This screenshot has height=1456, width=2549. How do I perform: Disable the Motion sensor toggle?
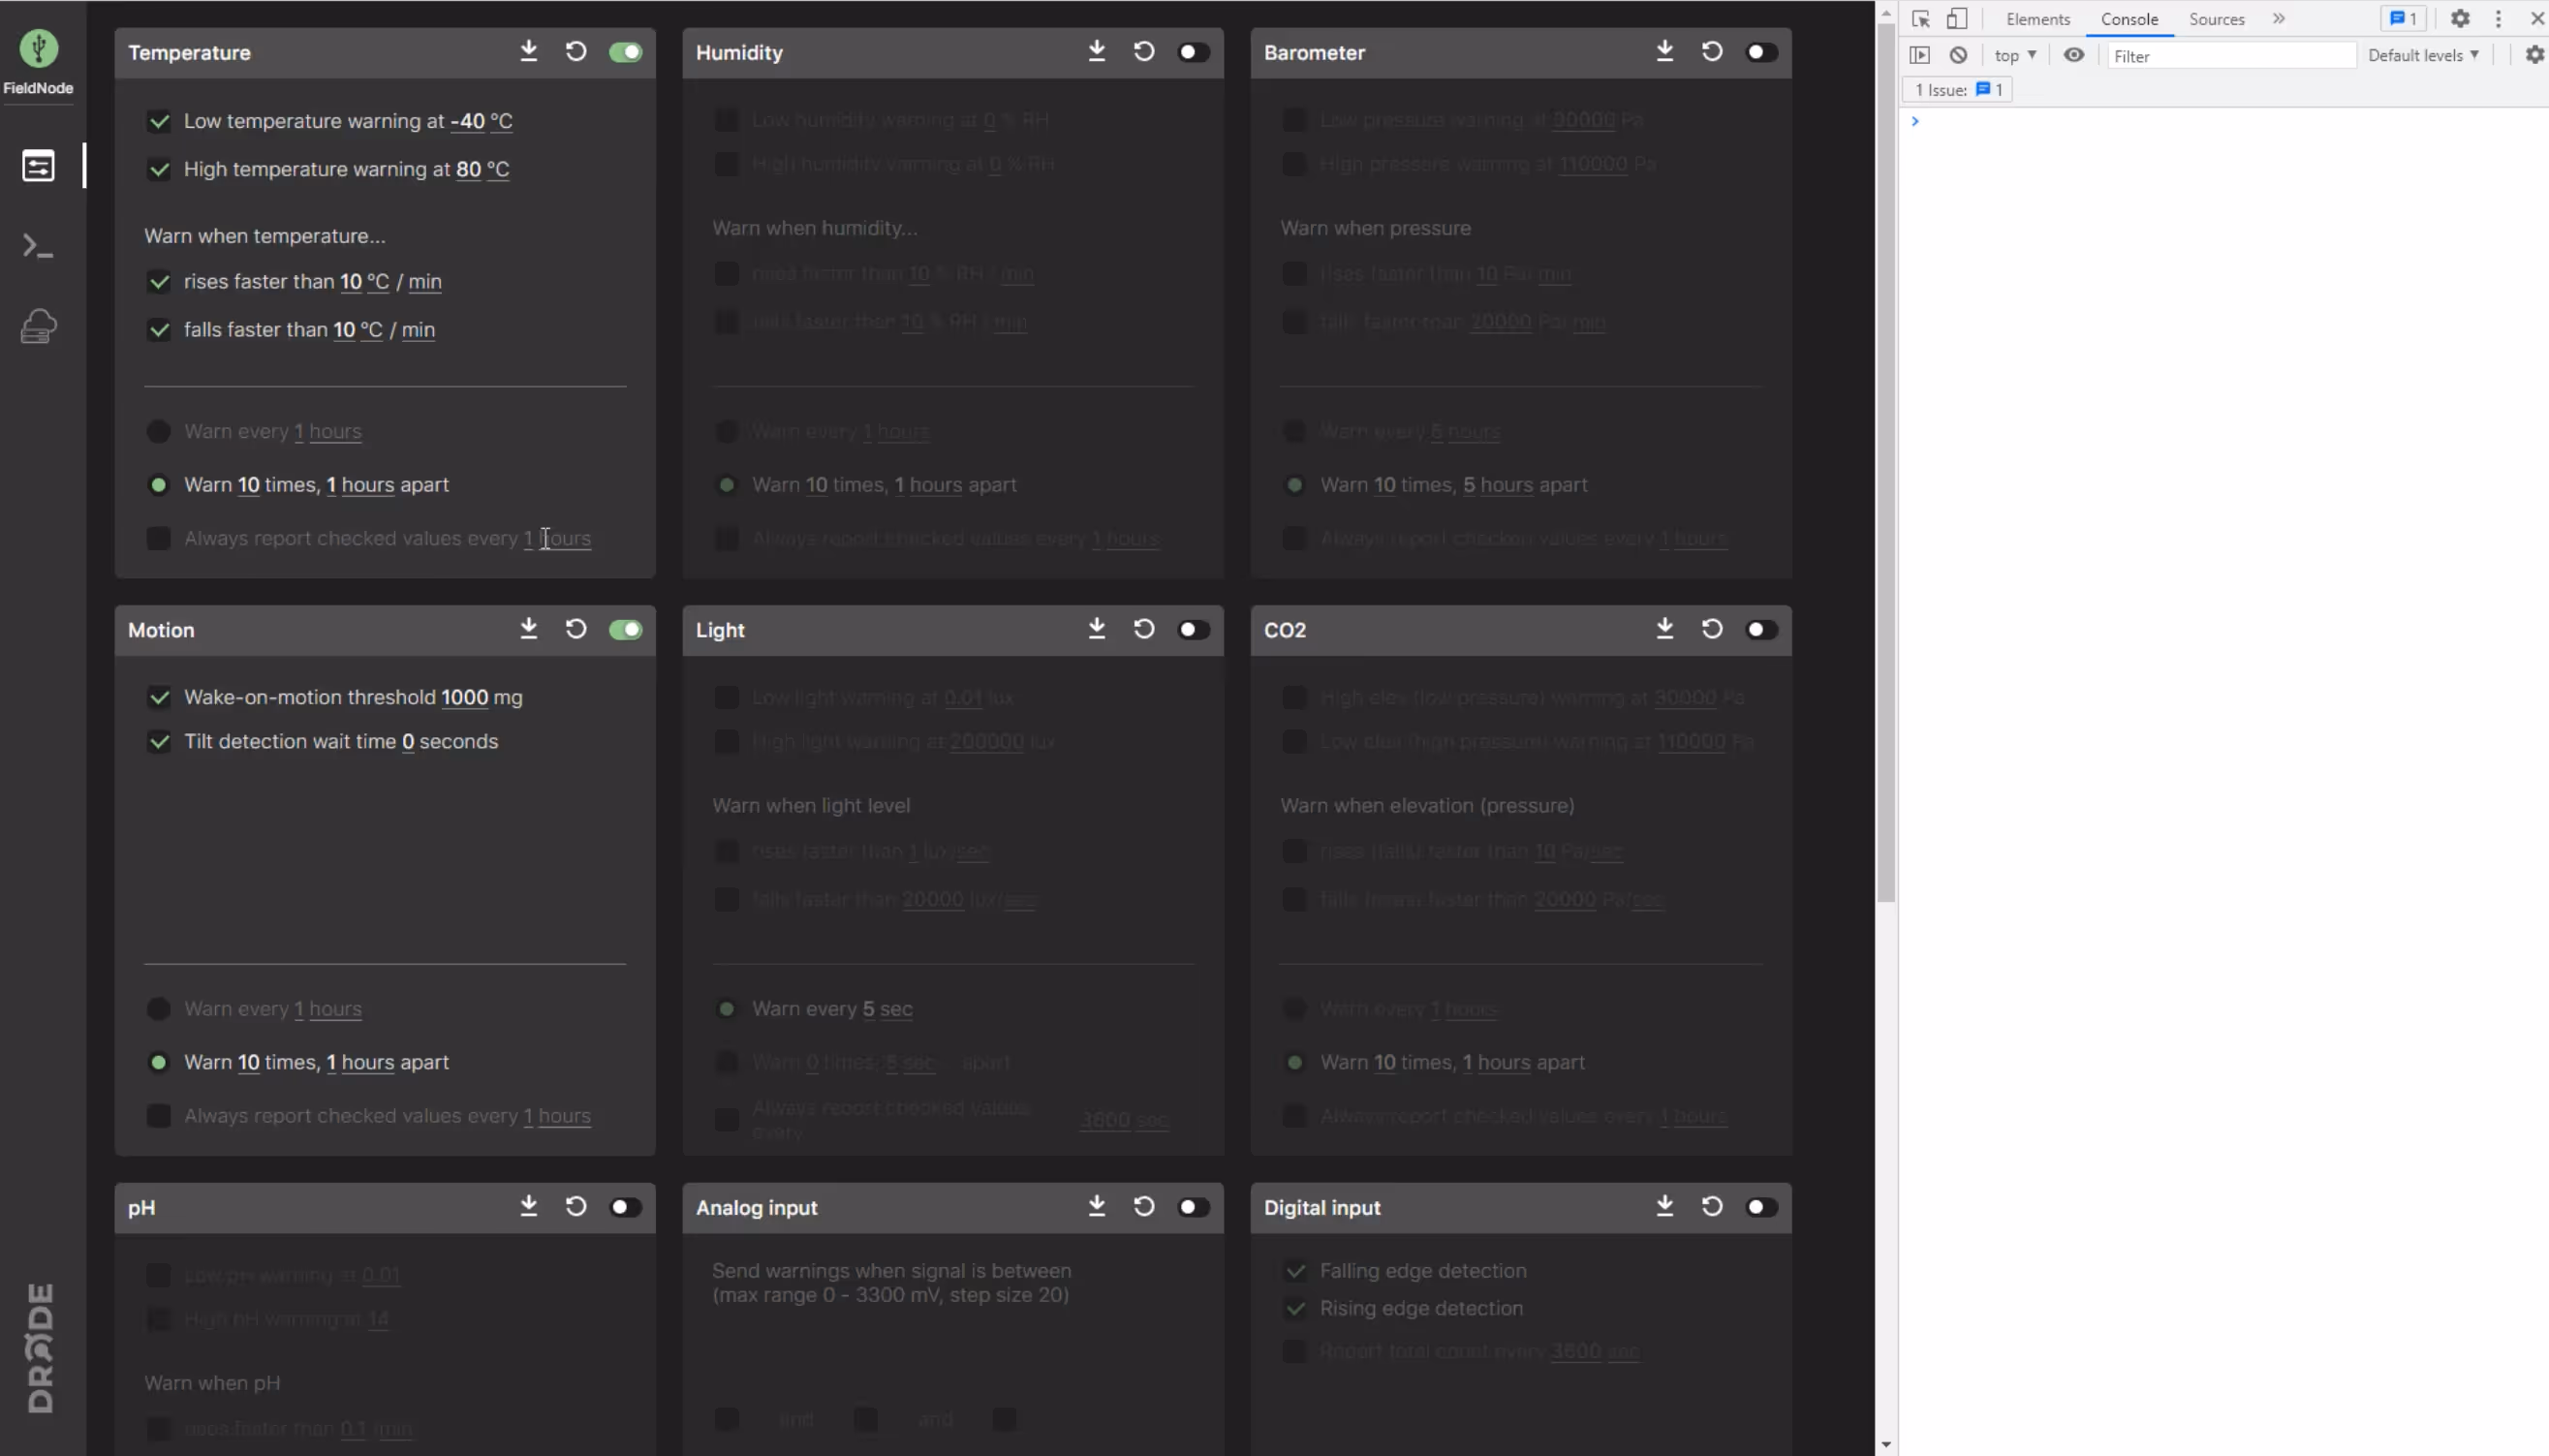click(x=626, y=629)
